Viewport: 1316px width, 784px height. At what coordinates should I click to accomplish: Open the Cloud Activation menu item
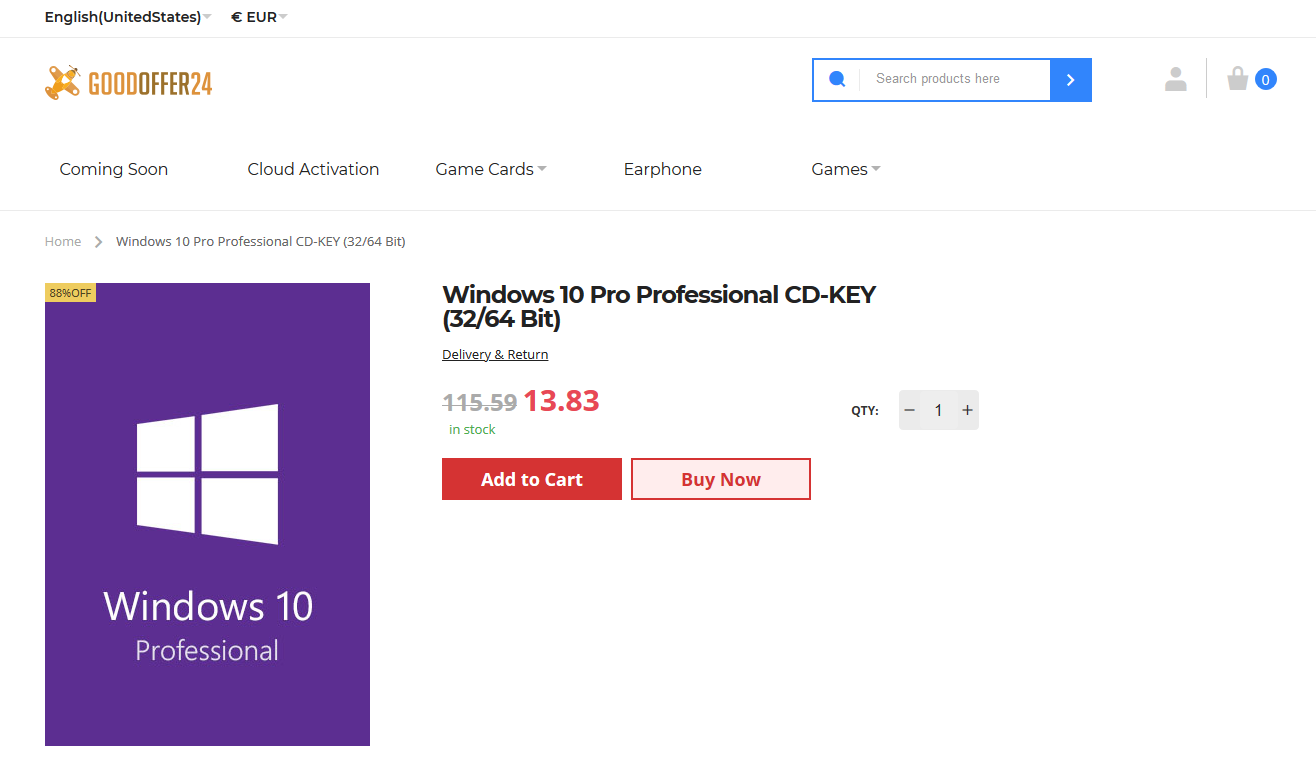[x=313, y=169]
